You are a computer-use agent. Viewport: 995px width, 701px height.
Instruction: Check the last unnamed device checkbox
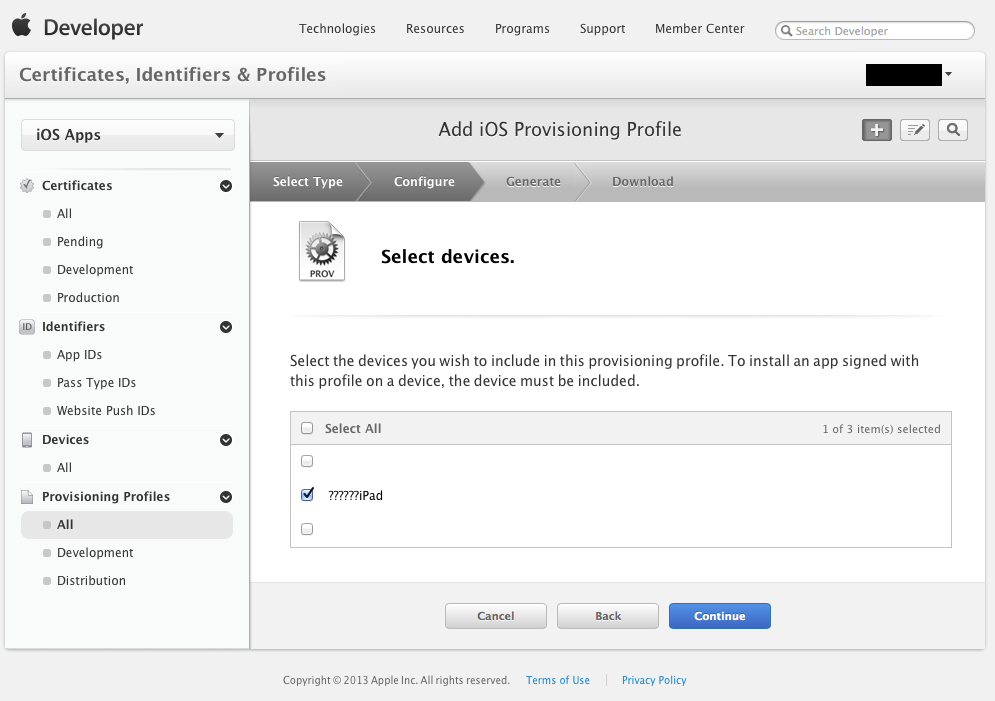point(307,529)
